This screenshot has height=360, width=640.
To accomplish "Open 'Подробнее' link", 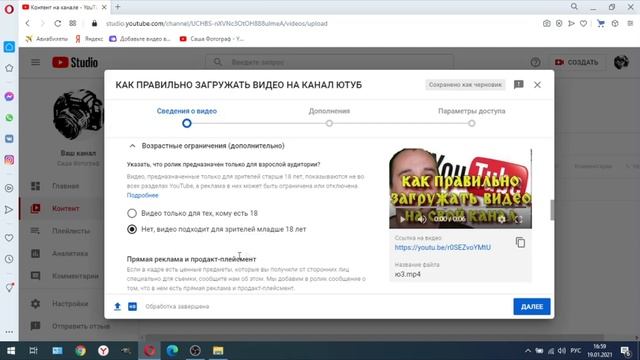I will [142, 195].
